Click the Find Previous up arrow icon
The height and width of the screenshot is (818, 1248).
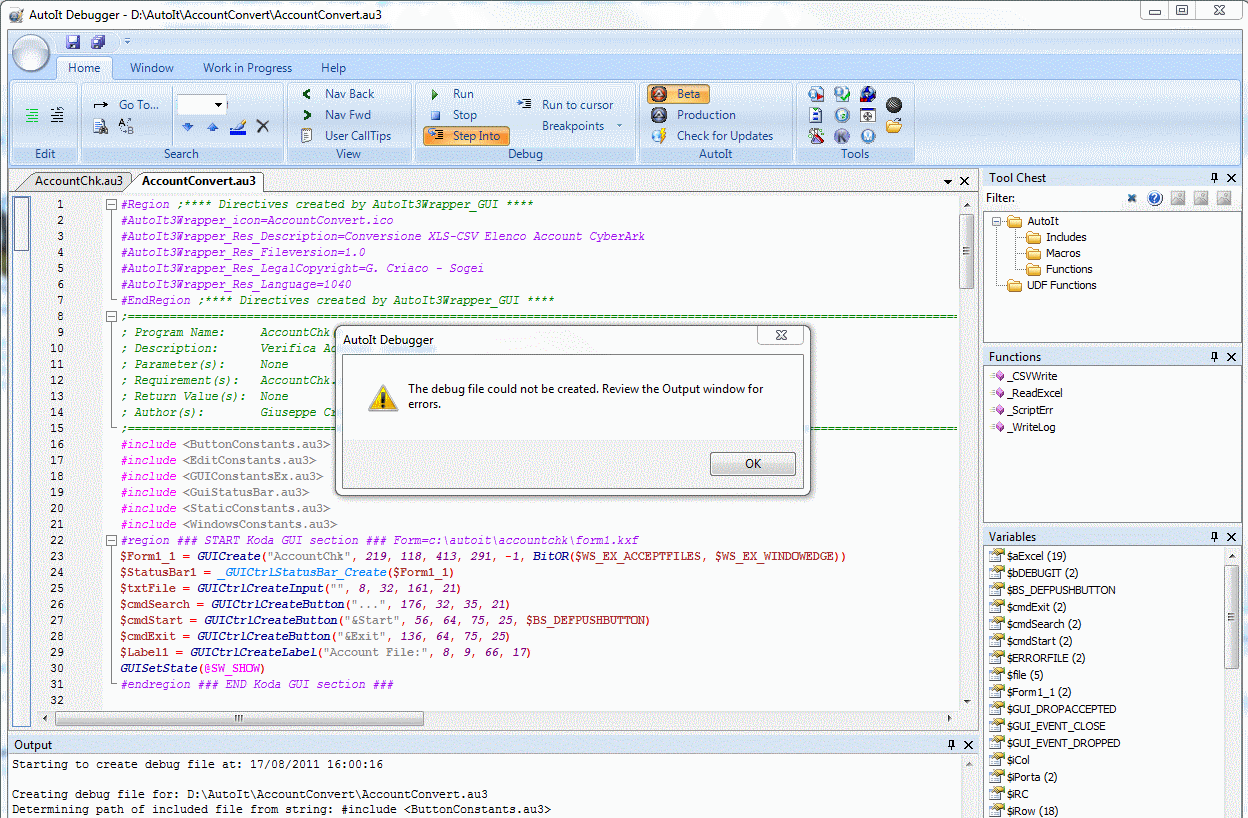(212, 127)
